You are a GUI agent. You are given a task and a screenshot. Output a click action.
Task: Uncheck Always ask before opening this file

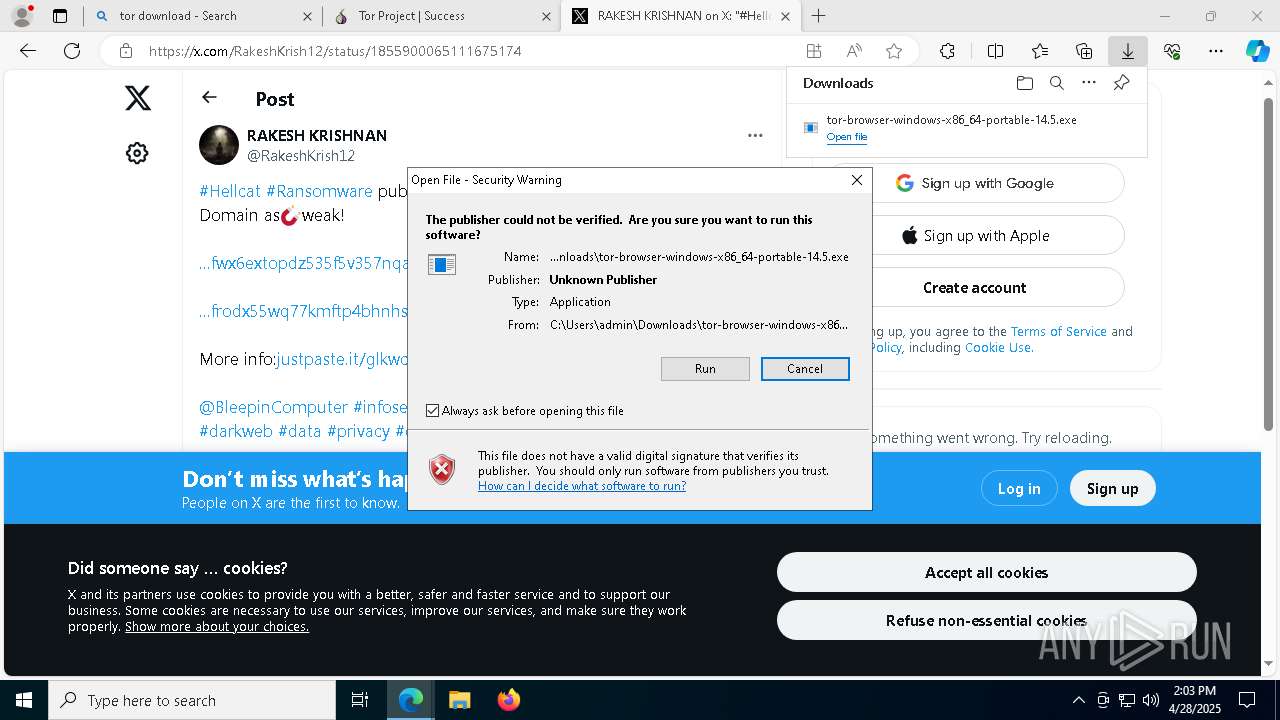pyautogui.click(x=433, y=411)
